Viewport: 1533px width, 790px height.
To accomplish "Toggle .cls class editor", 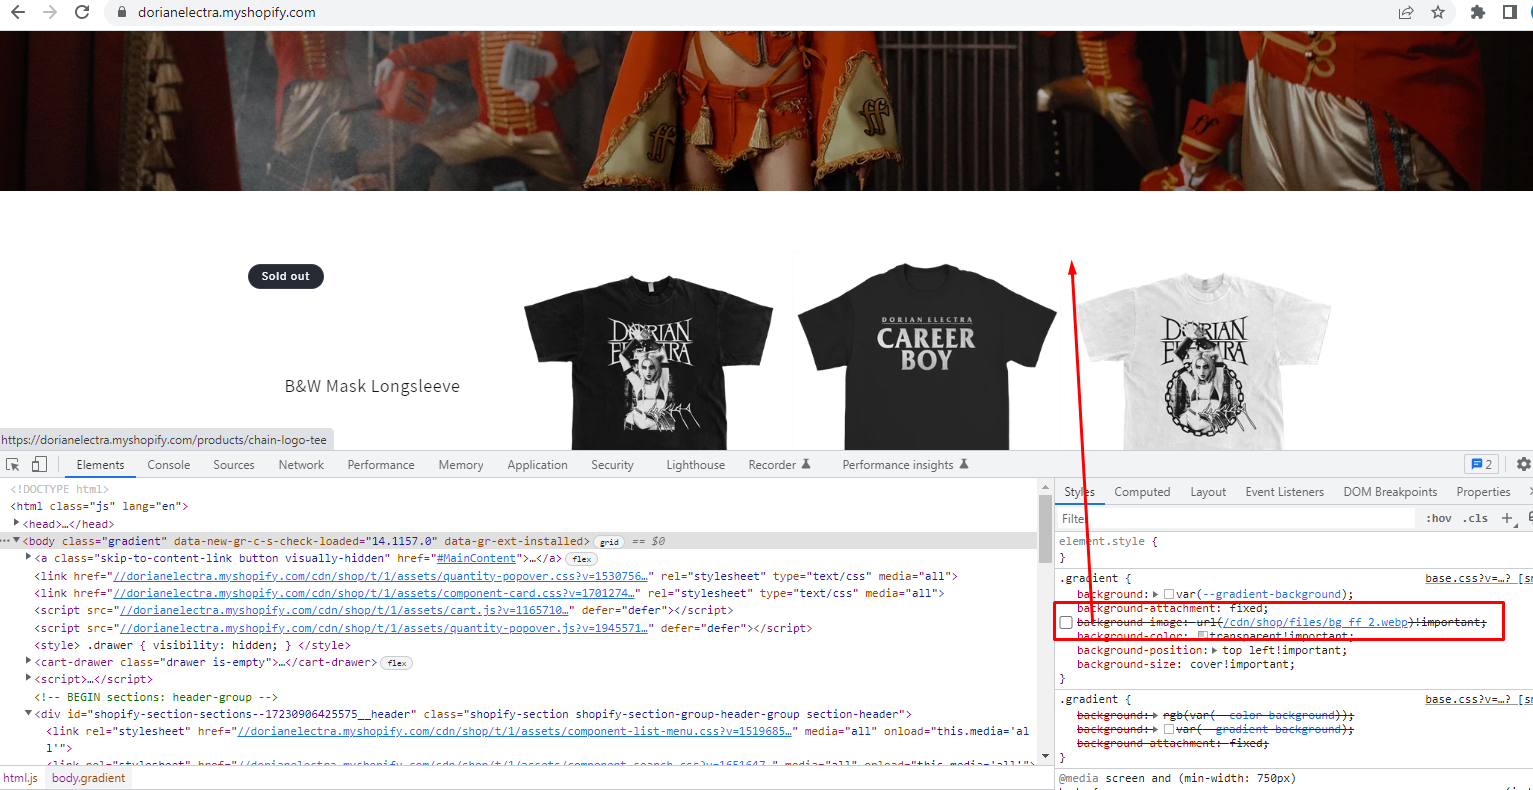I will point(1476,518).
